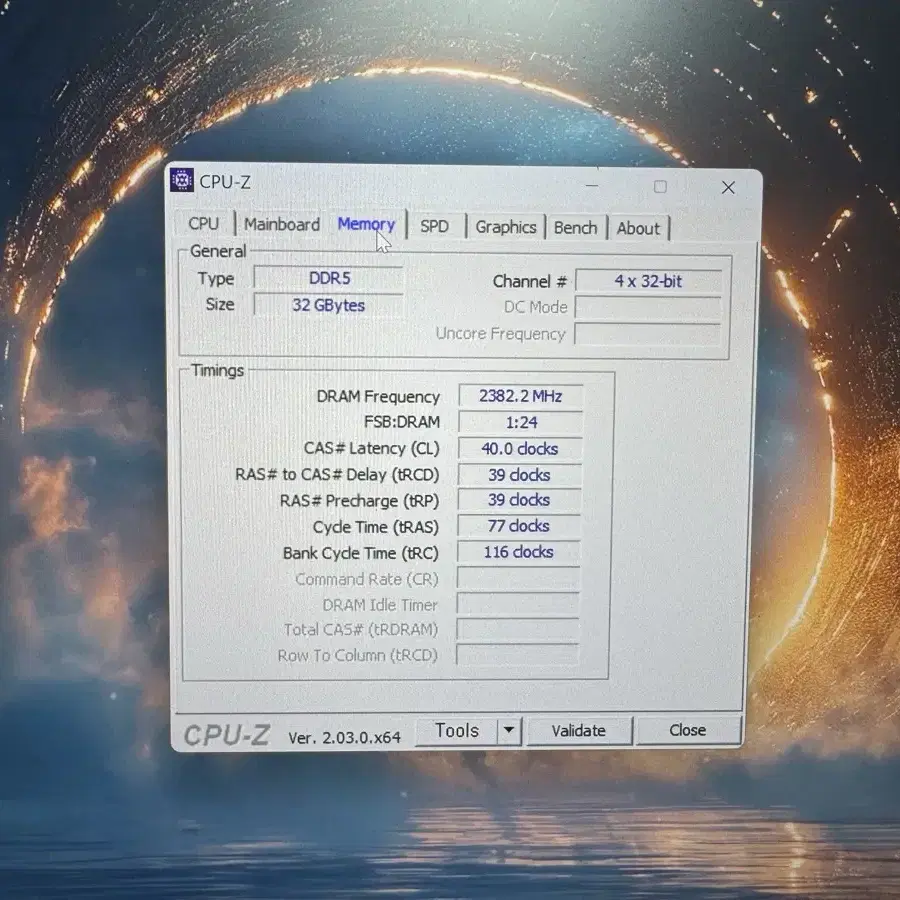This screenshot has width=900, height=900.
Task: Click the RAS# Precharge (tRP) label
Action: (x=359, y=501)
